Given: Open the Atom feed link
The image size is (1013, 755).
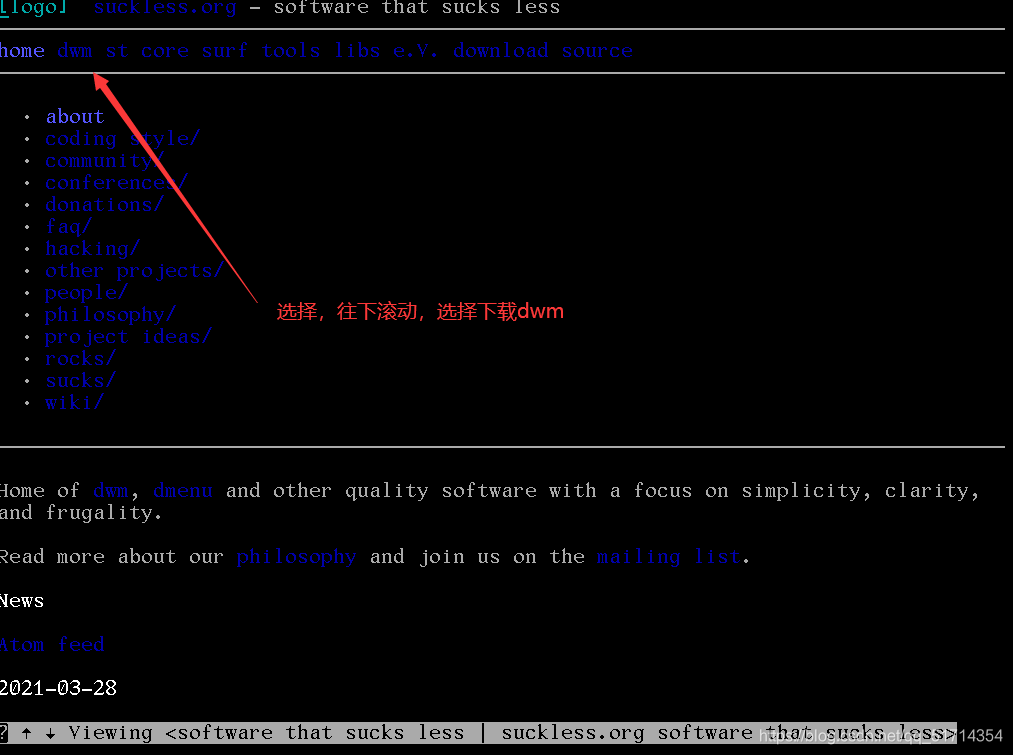Looking at the screenshot, I should pyautogui.click(x=52, y=645).
